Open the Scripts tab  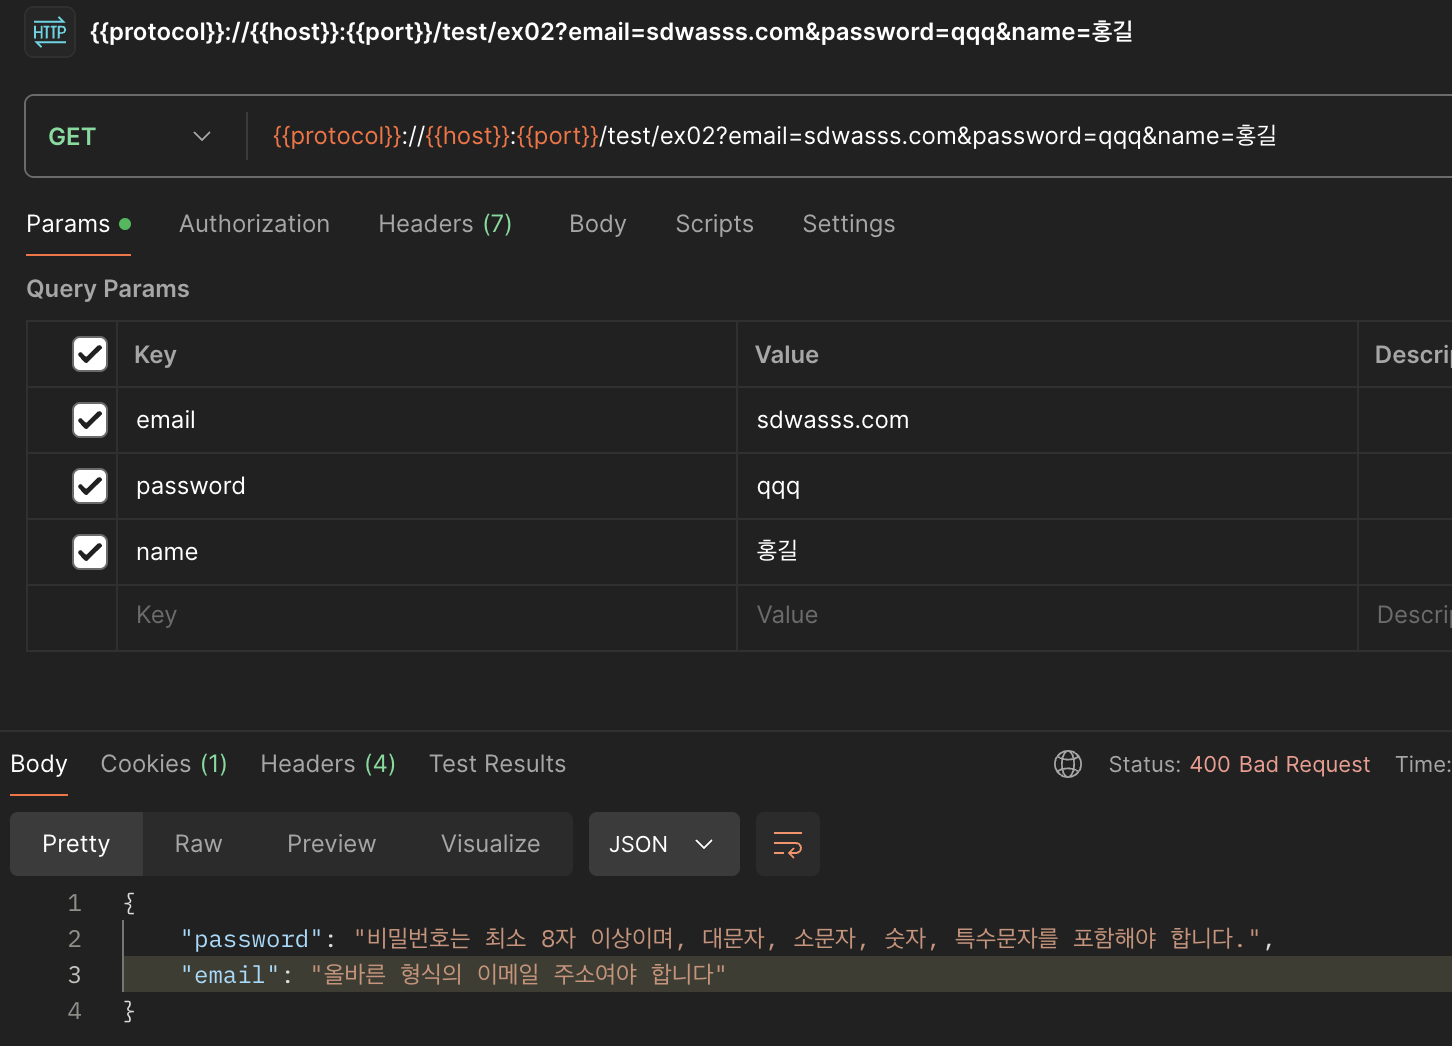point(714,224)
